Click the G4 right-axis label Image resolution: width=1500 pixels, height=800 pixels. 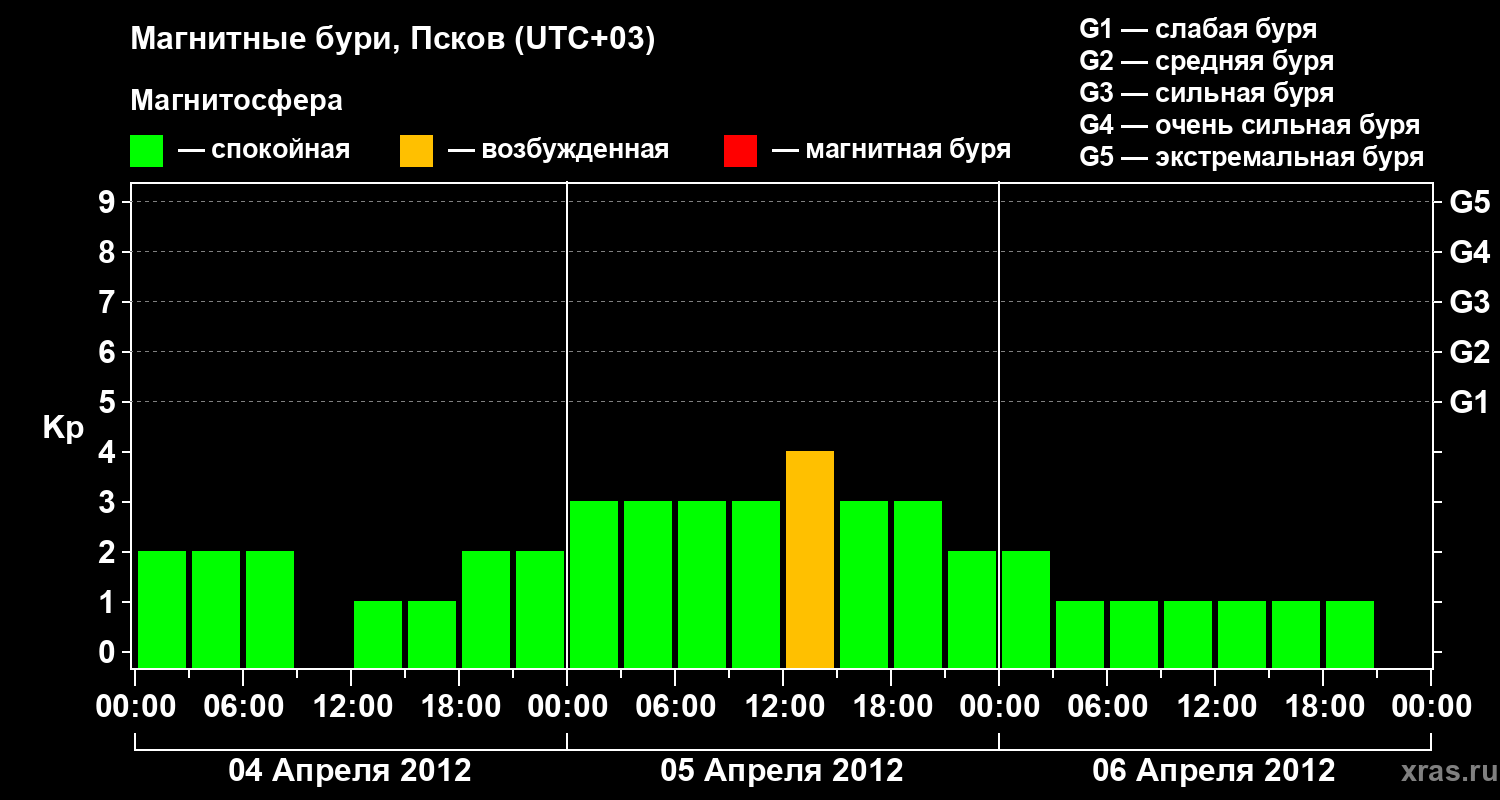pyautogui.click(x=1470, y=252)
